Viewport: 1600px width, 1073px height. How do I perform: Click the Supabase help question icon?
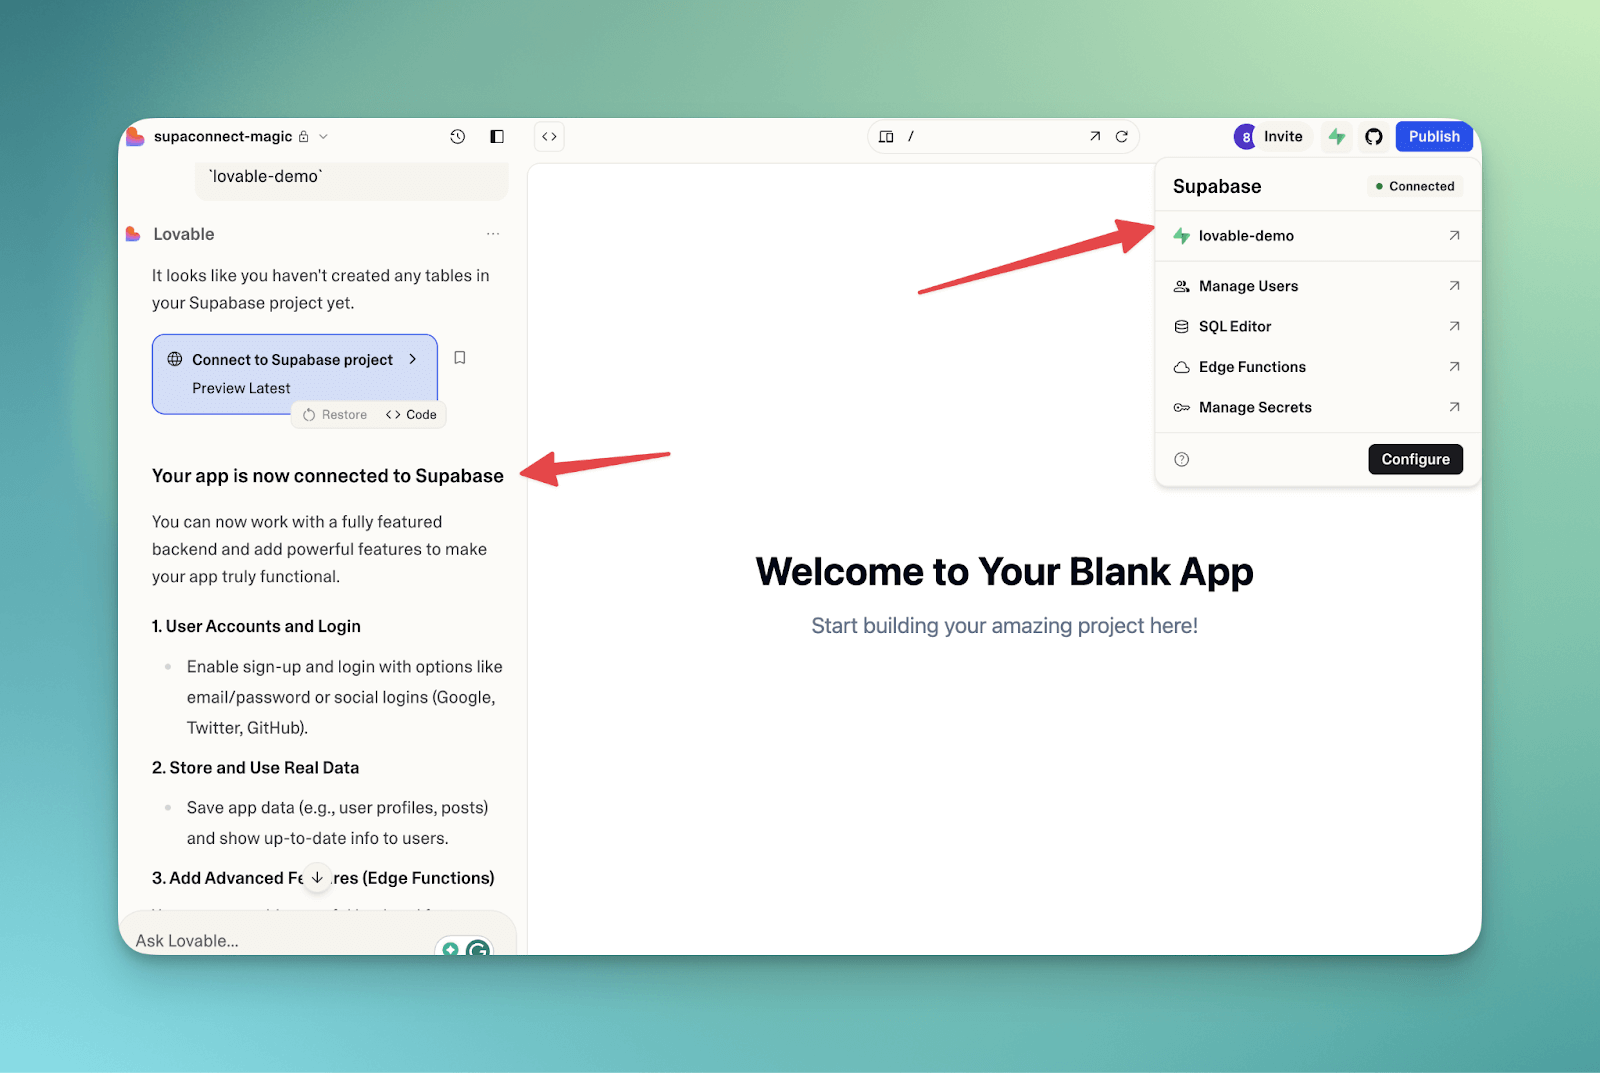coord(1182,460)
